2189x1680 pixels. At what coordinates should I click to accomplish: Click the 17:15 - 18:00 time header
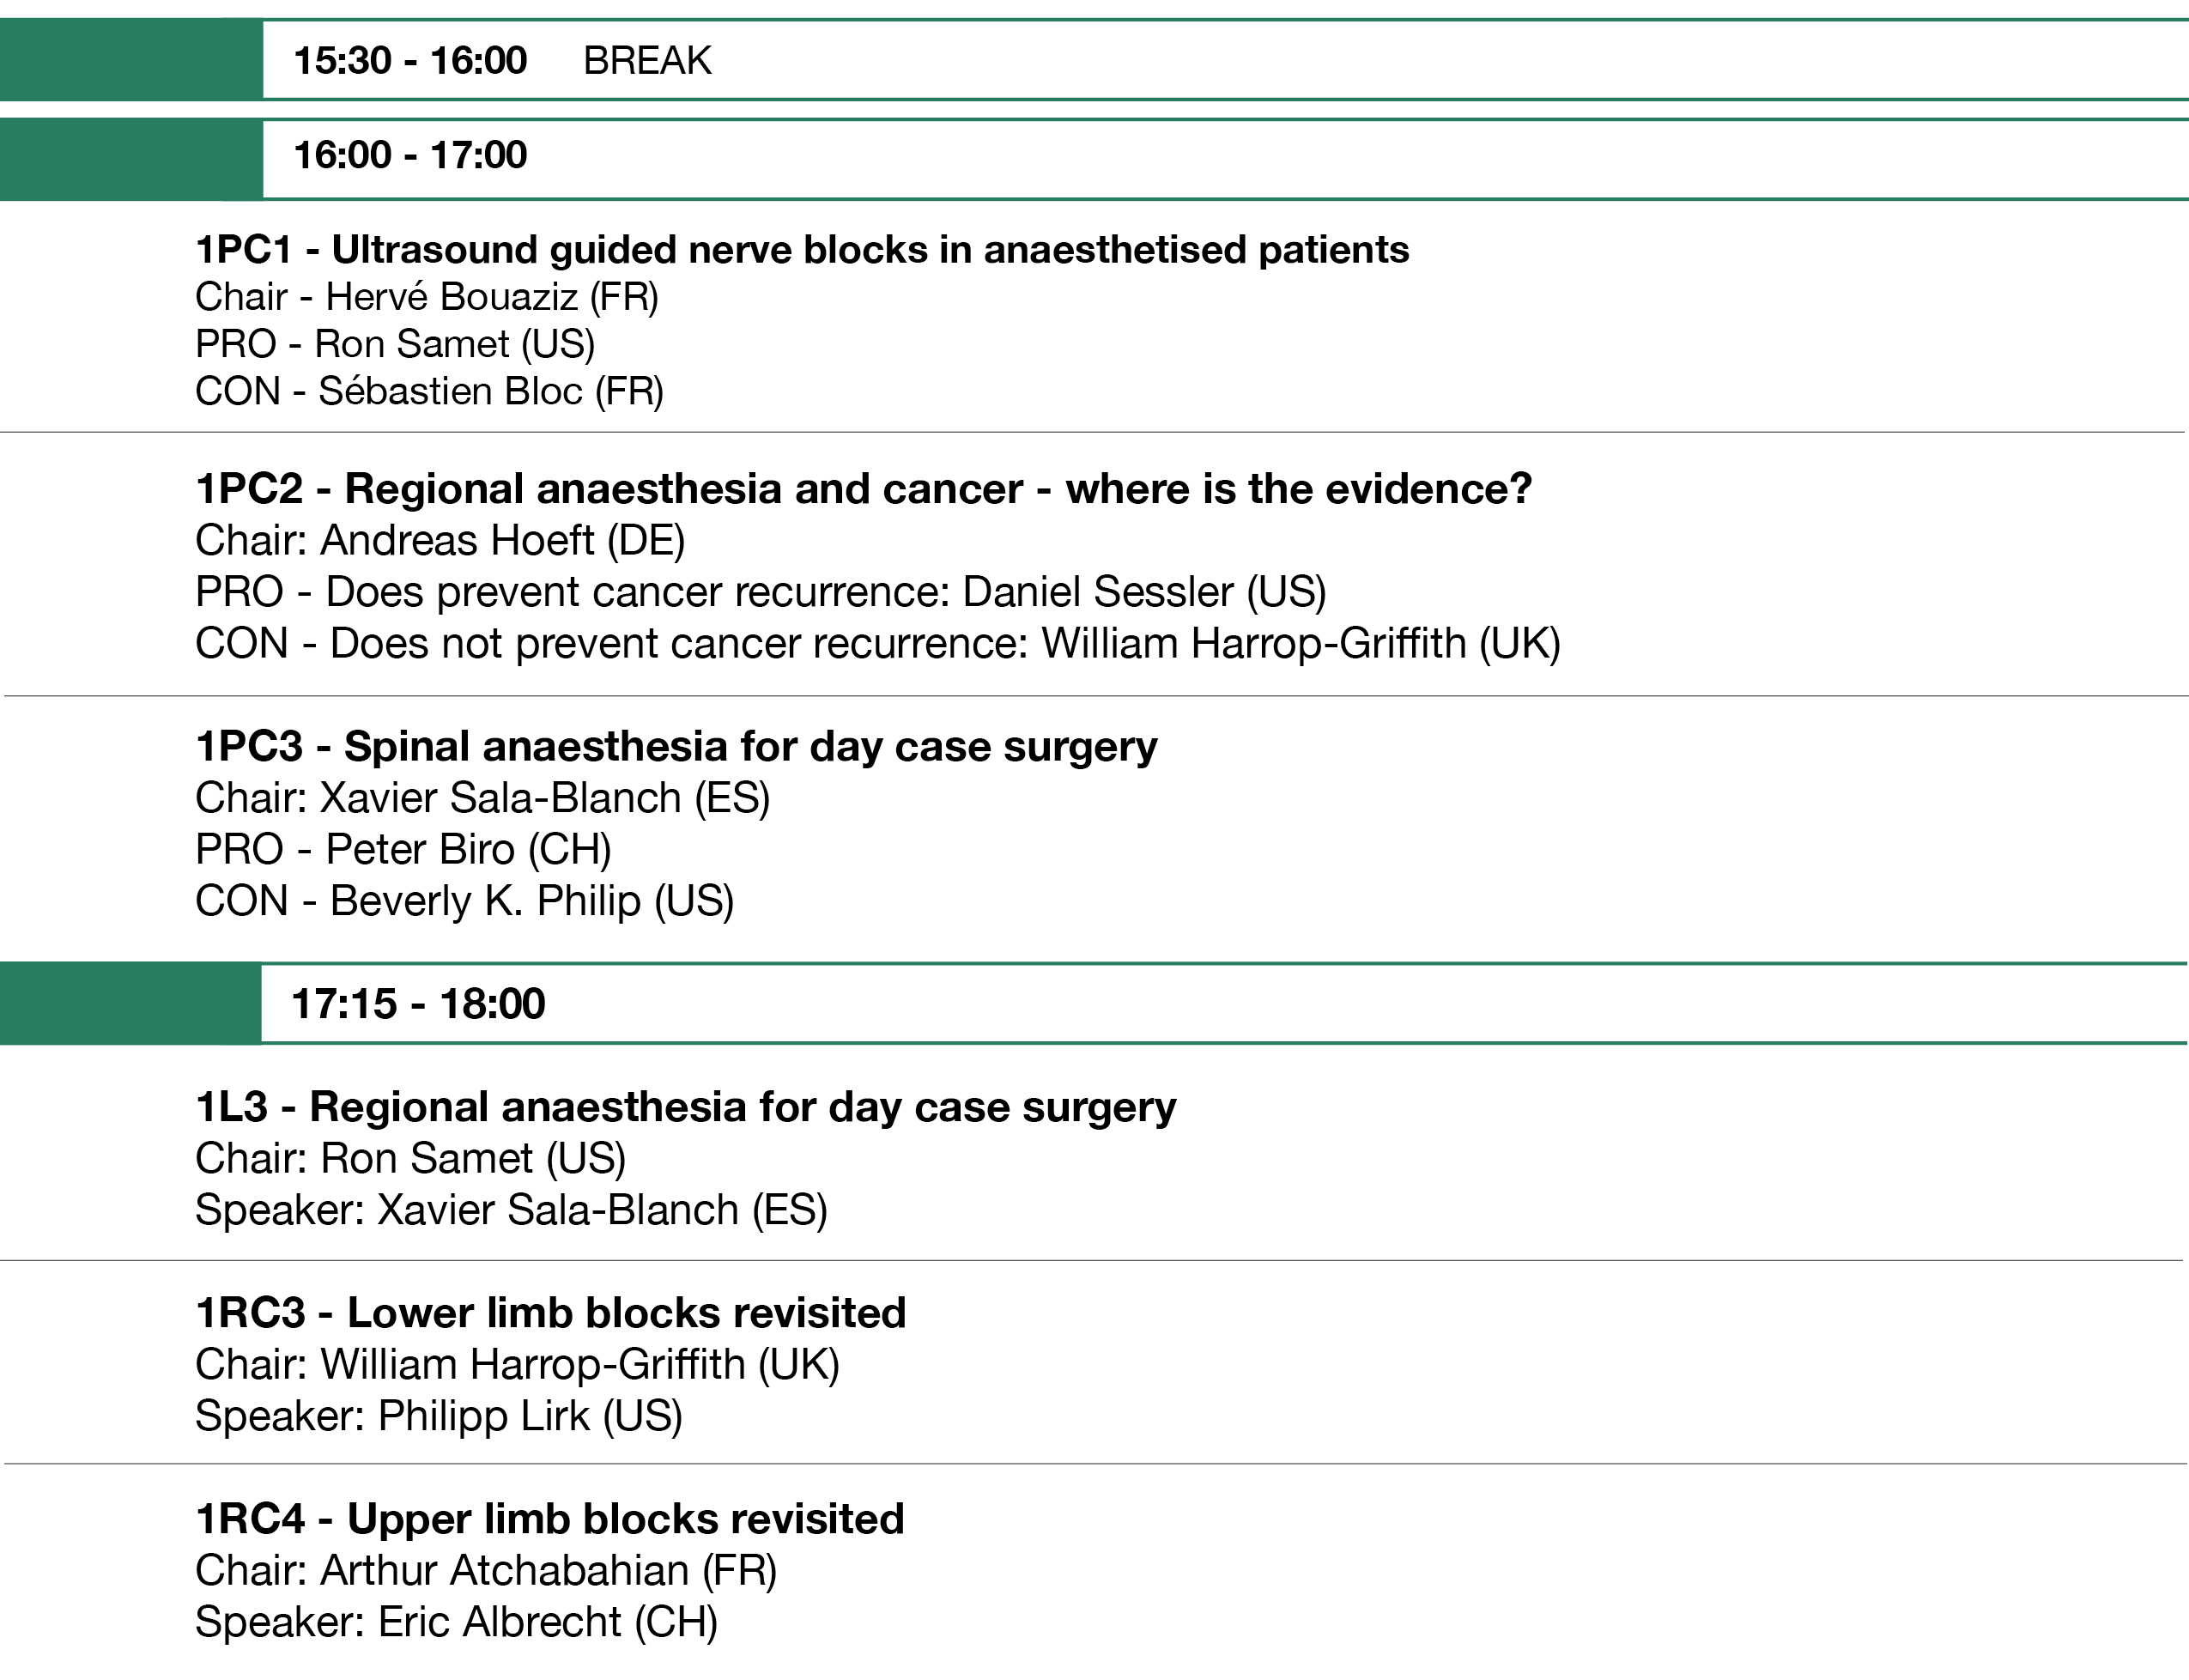pos(418,1004)
